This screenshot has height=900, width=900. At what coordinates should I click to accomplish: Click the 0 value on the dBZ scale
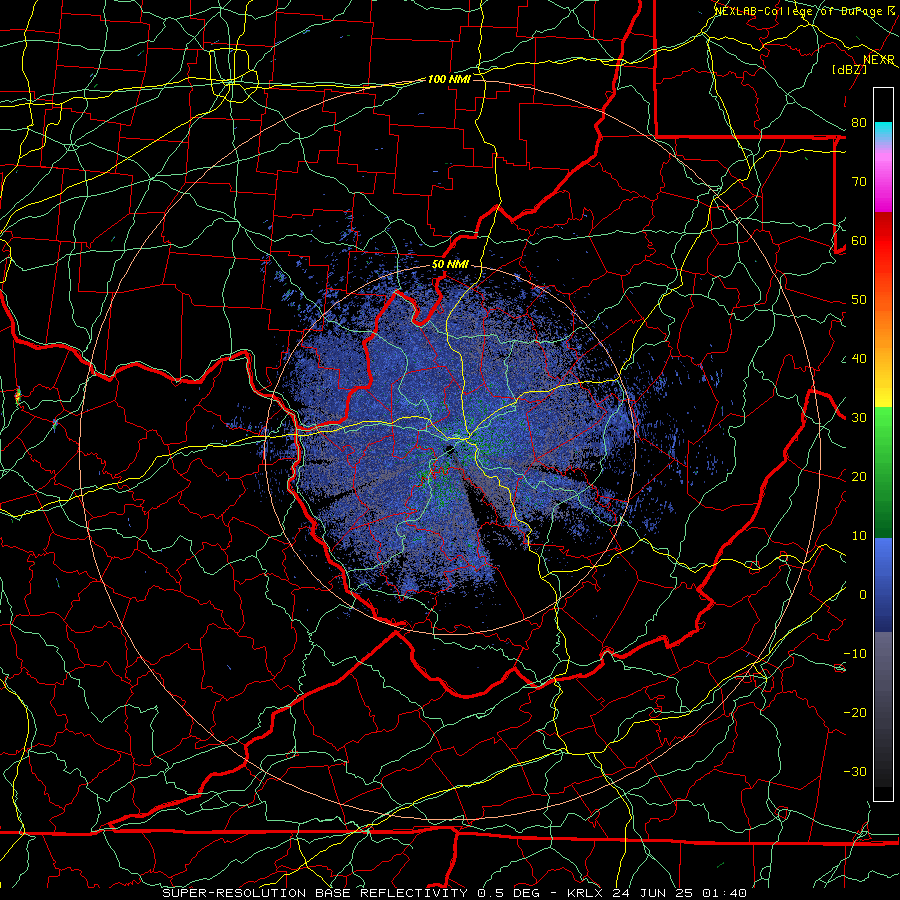[x=863, y=595]
